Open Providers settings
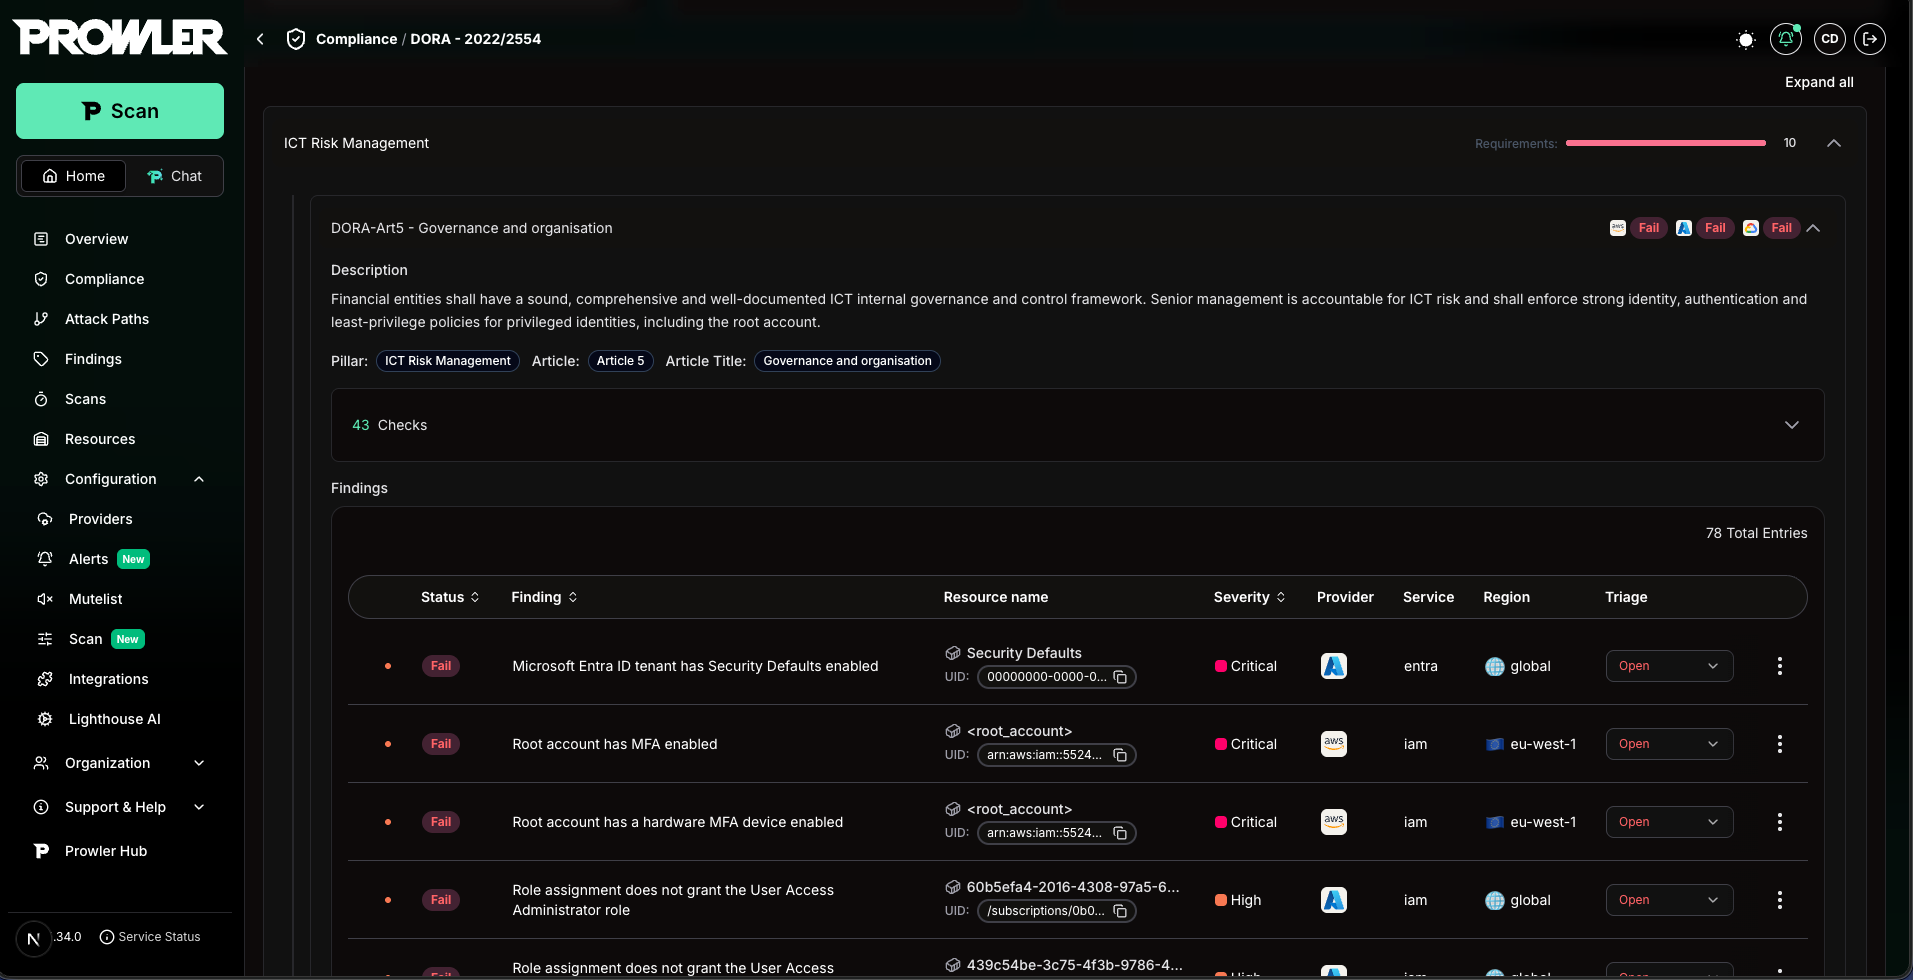The width and height of the screenshot is (1913, 980). [x=100, y=519]
